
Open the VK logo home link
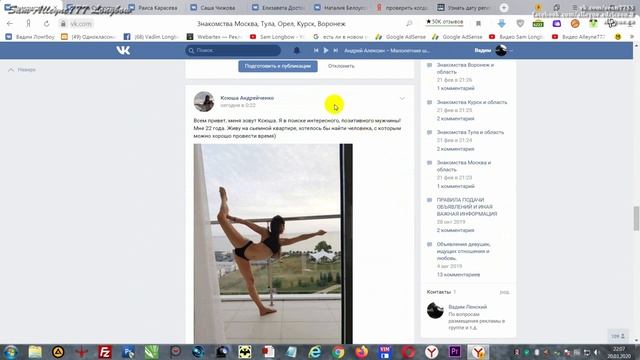click(123, 50)
